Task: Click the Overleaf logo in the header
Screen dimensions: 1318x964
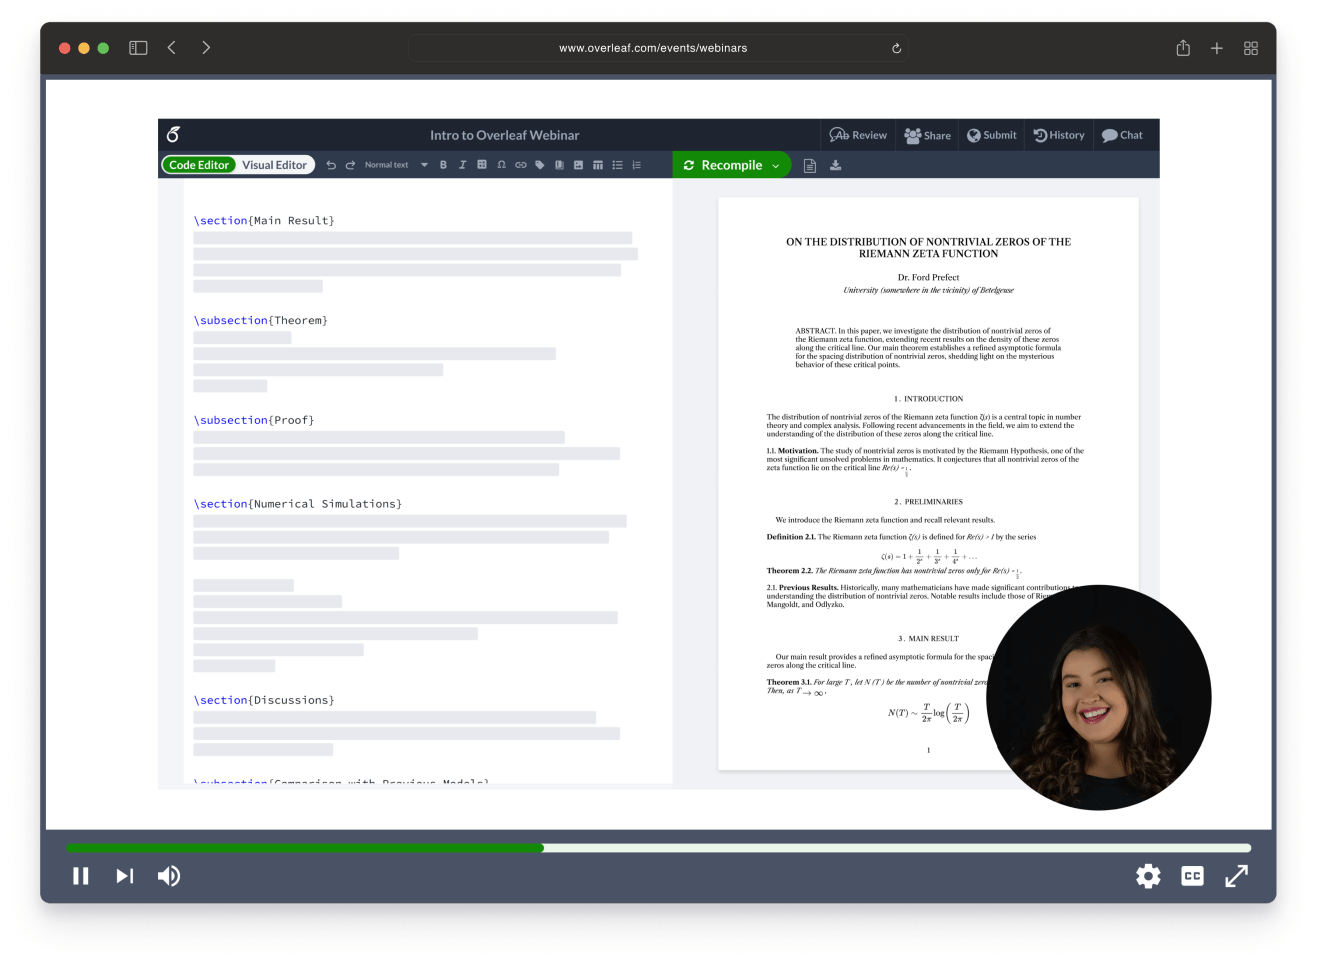Action: (174, 135)
